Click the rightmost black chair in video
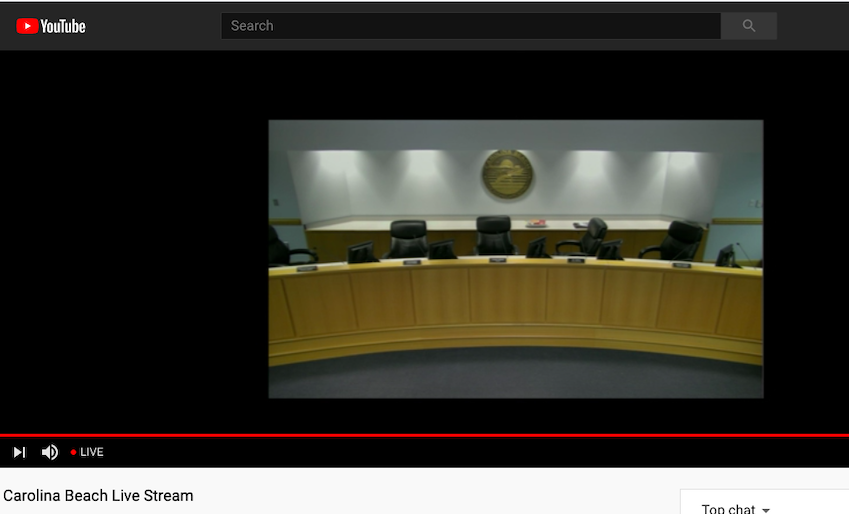 684,238
